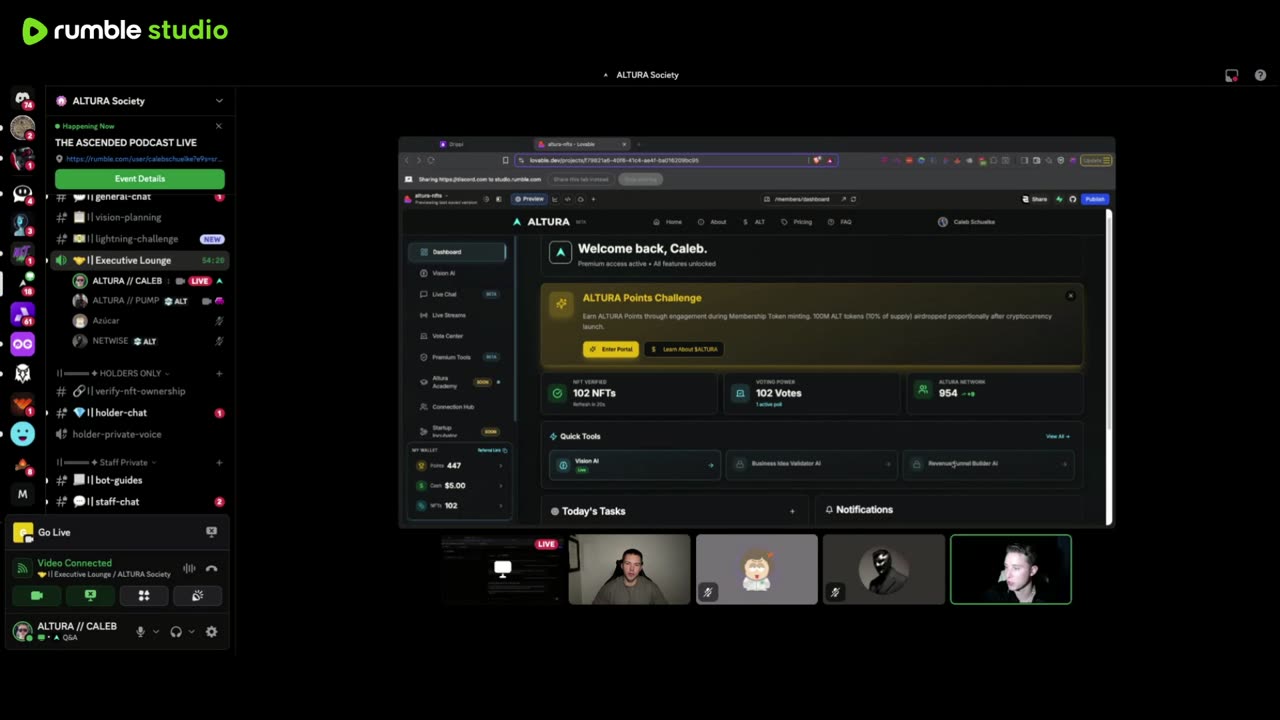Viewport: 1280px width, 720px height.
Task: Switch to altura-nfts Lovable browser tab
Action: (x=583, y=144)
